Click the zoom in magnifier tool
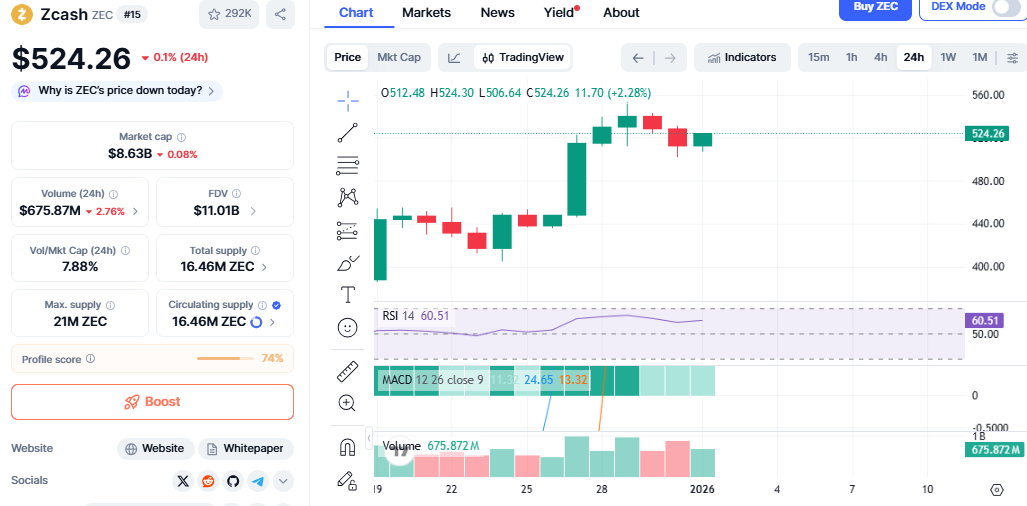 point(348,403)
